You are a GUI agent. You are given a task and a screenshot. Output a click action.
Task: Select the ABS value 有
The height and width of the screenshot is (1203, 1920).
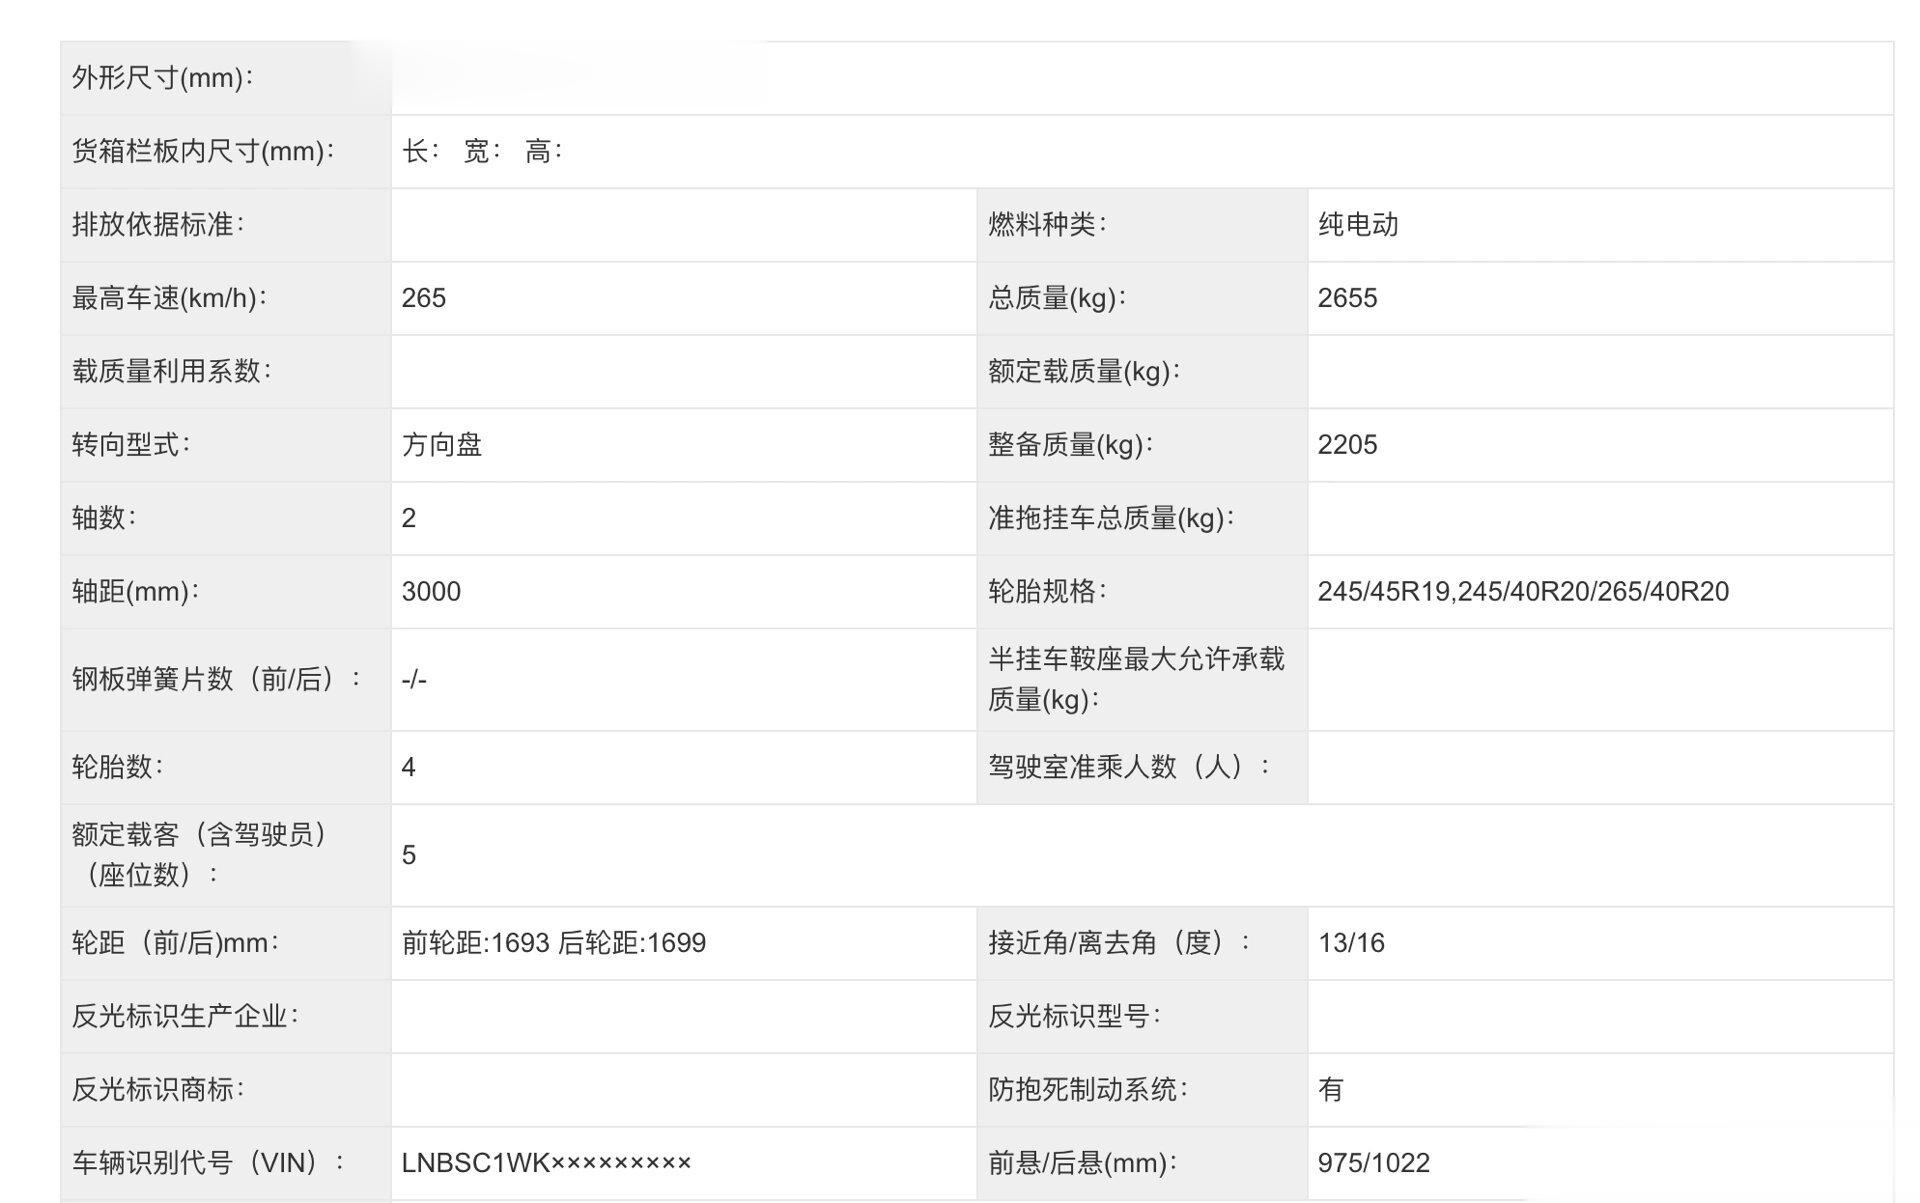coord(1331,1089)
